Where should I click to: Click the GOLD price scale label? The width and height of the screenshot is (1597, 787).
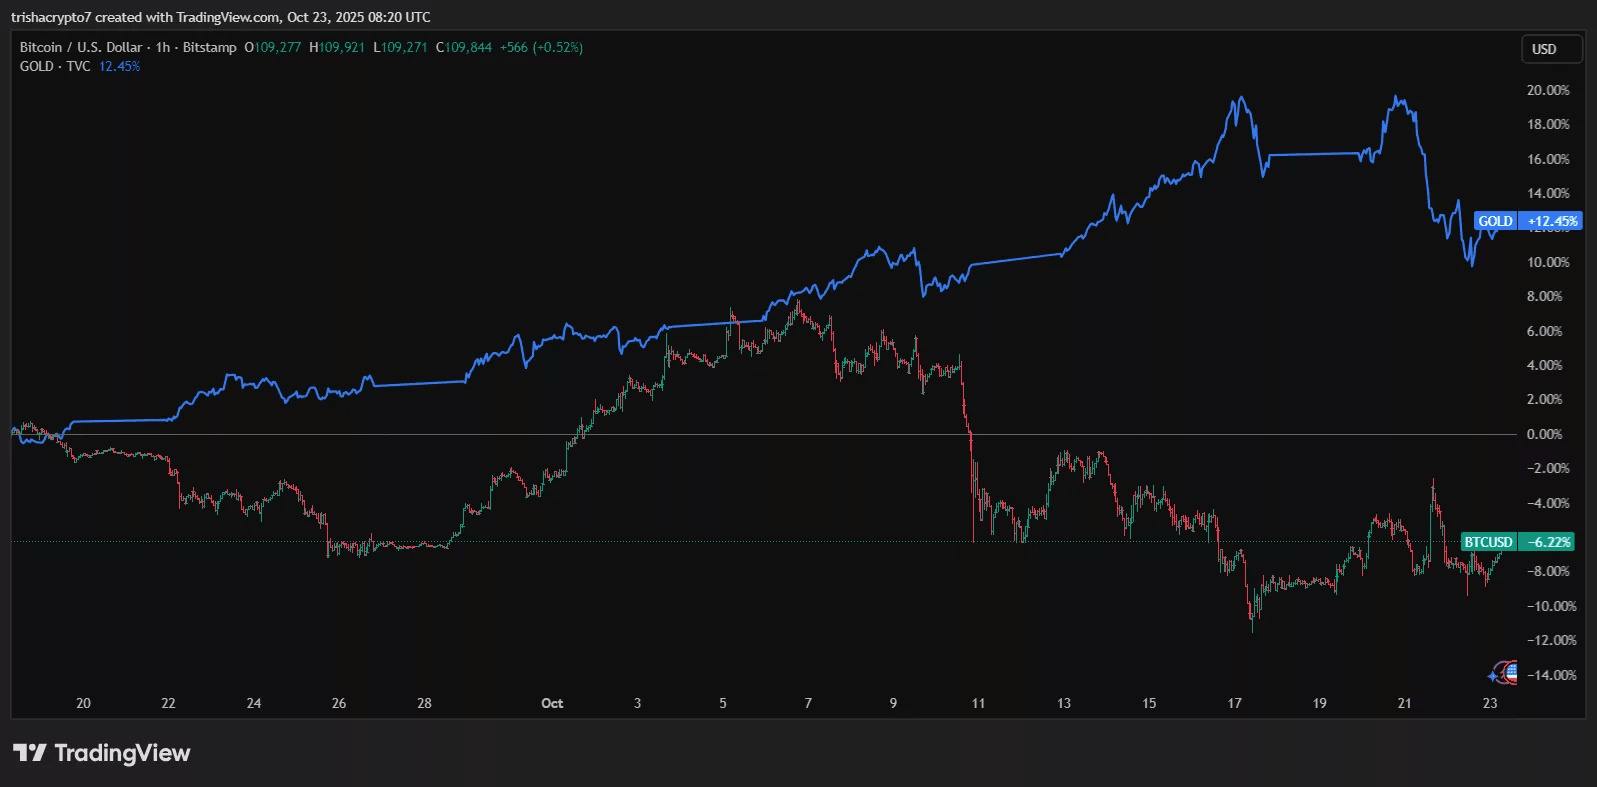1495,221
